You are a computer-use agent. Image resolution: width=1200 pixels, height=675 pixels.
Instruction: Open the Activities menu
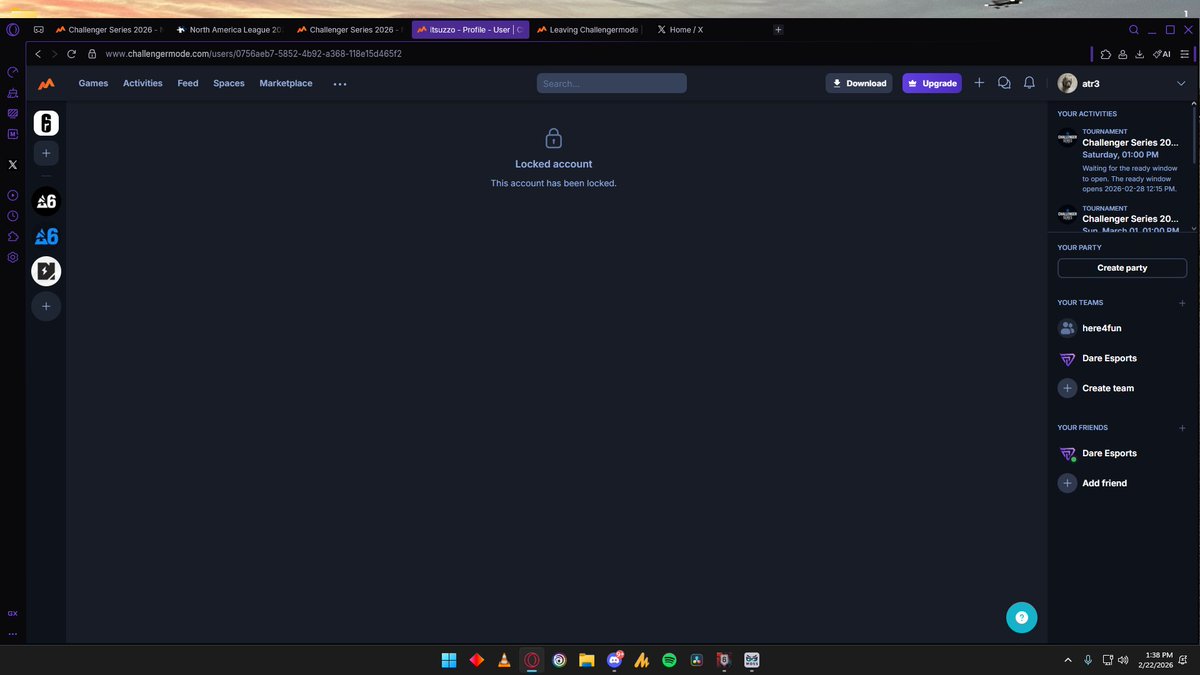pyautogui.click(x=142, y=83)
